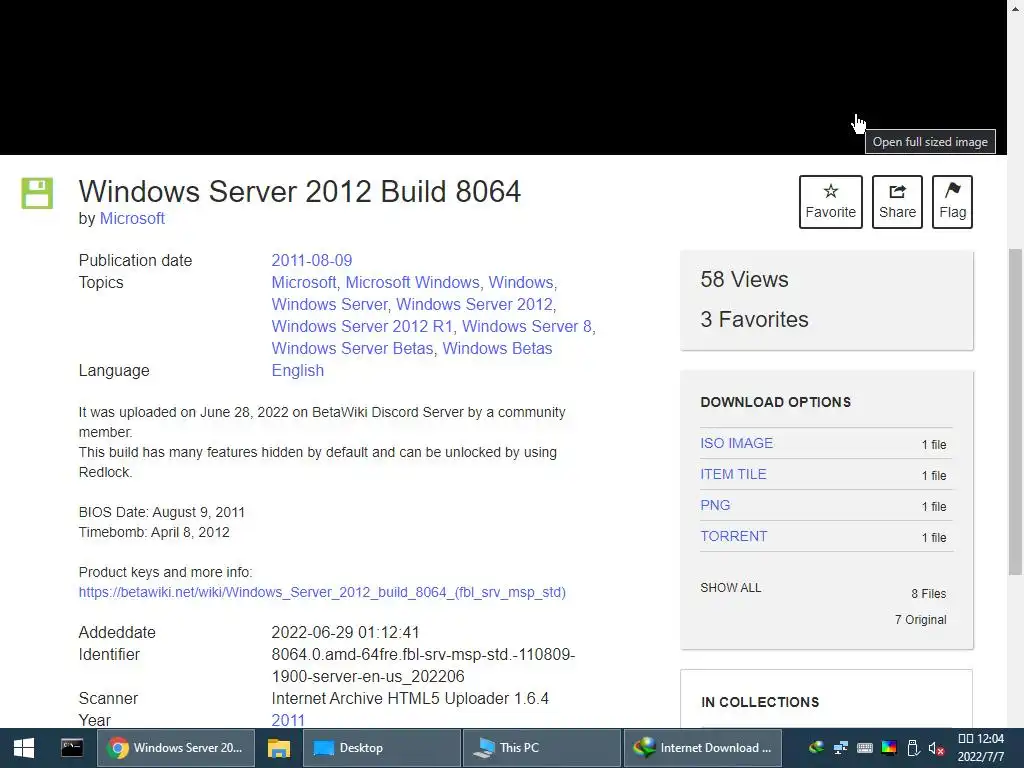Open the Share options
1024x768 pixels.
click(x=897, y=202)
